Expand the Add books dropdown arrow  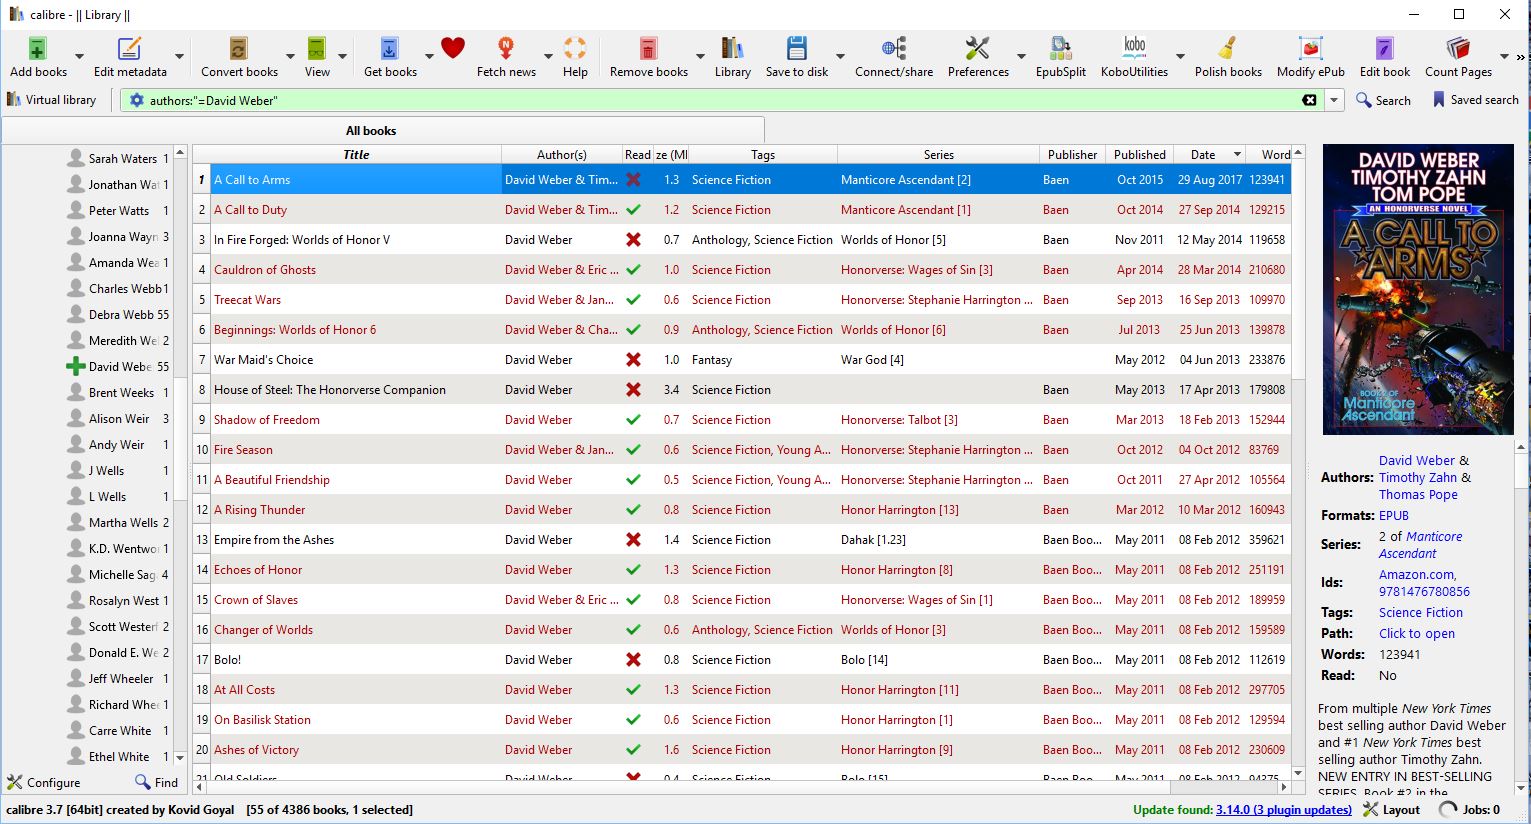pyautogui.click(x=80, y=56)
